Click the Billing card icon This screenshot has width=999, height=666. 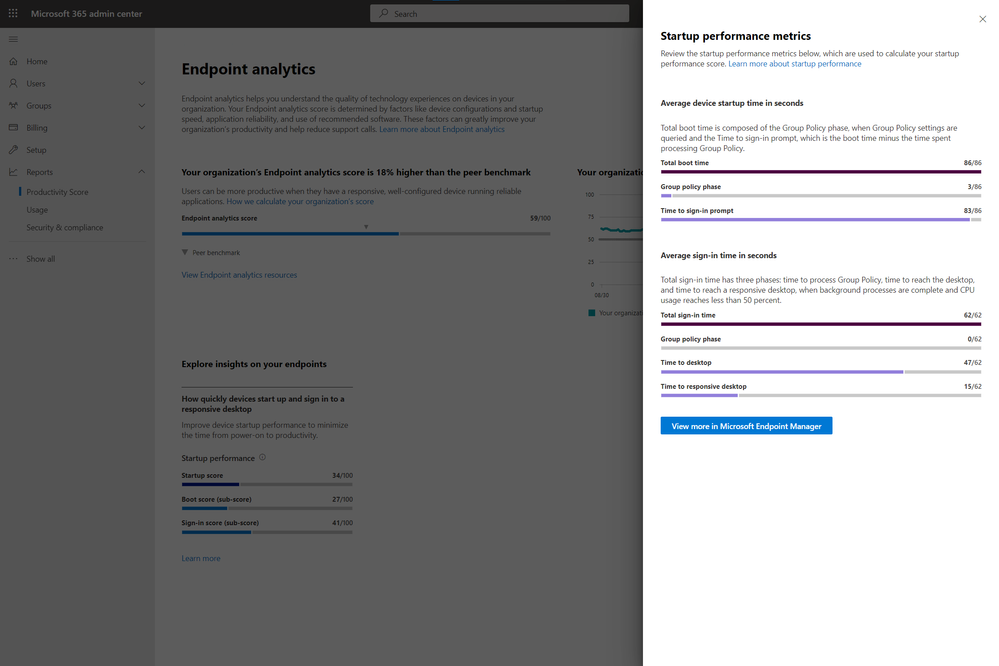(x=14, y=128)
